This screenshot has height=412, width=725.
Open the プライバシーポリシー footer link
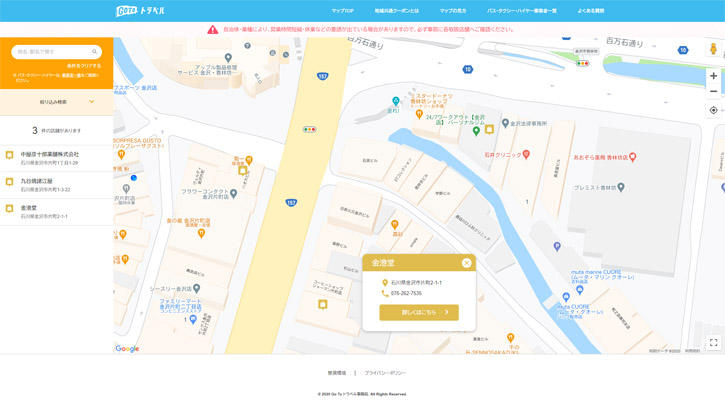(x=385, y=372)
